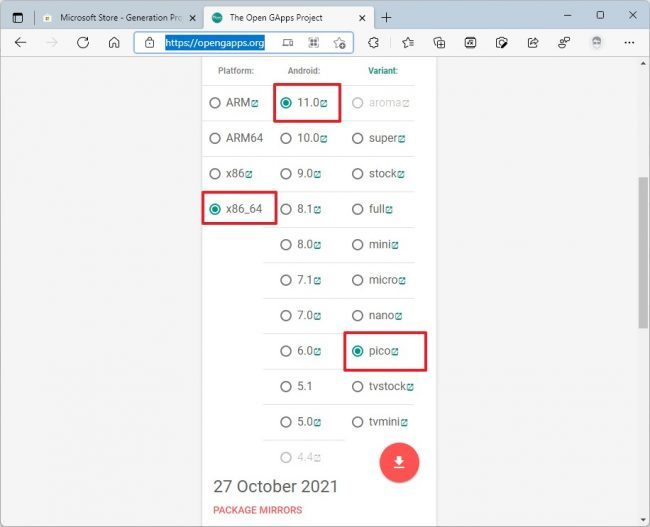This screenshot has height=527, width=650.
Task: Choose Android 10.0 option
Action: (x=286, y=138)
